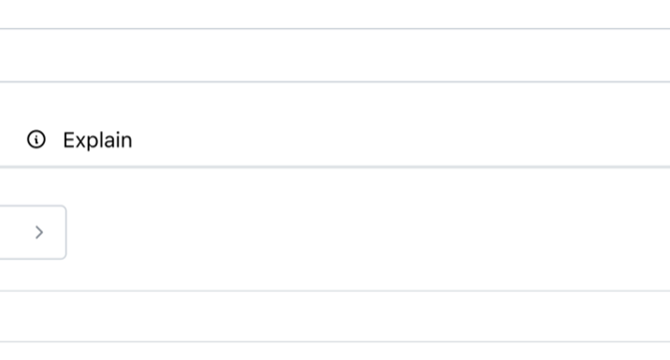This screenshot has height=360, width=670.
Task: Tap the circled 'i' information symbol
Action: point(36,139)
